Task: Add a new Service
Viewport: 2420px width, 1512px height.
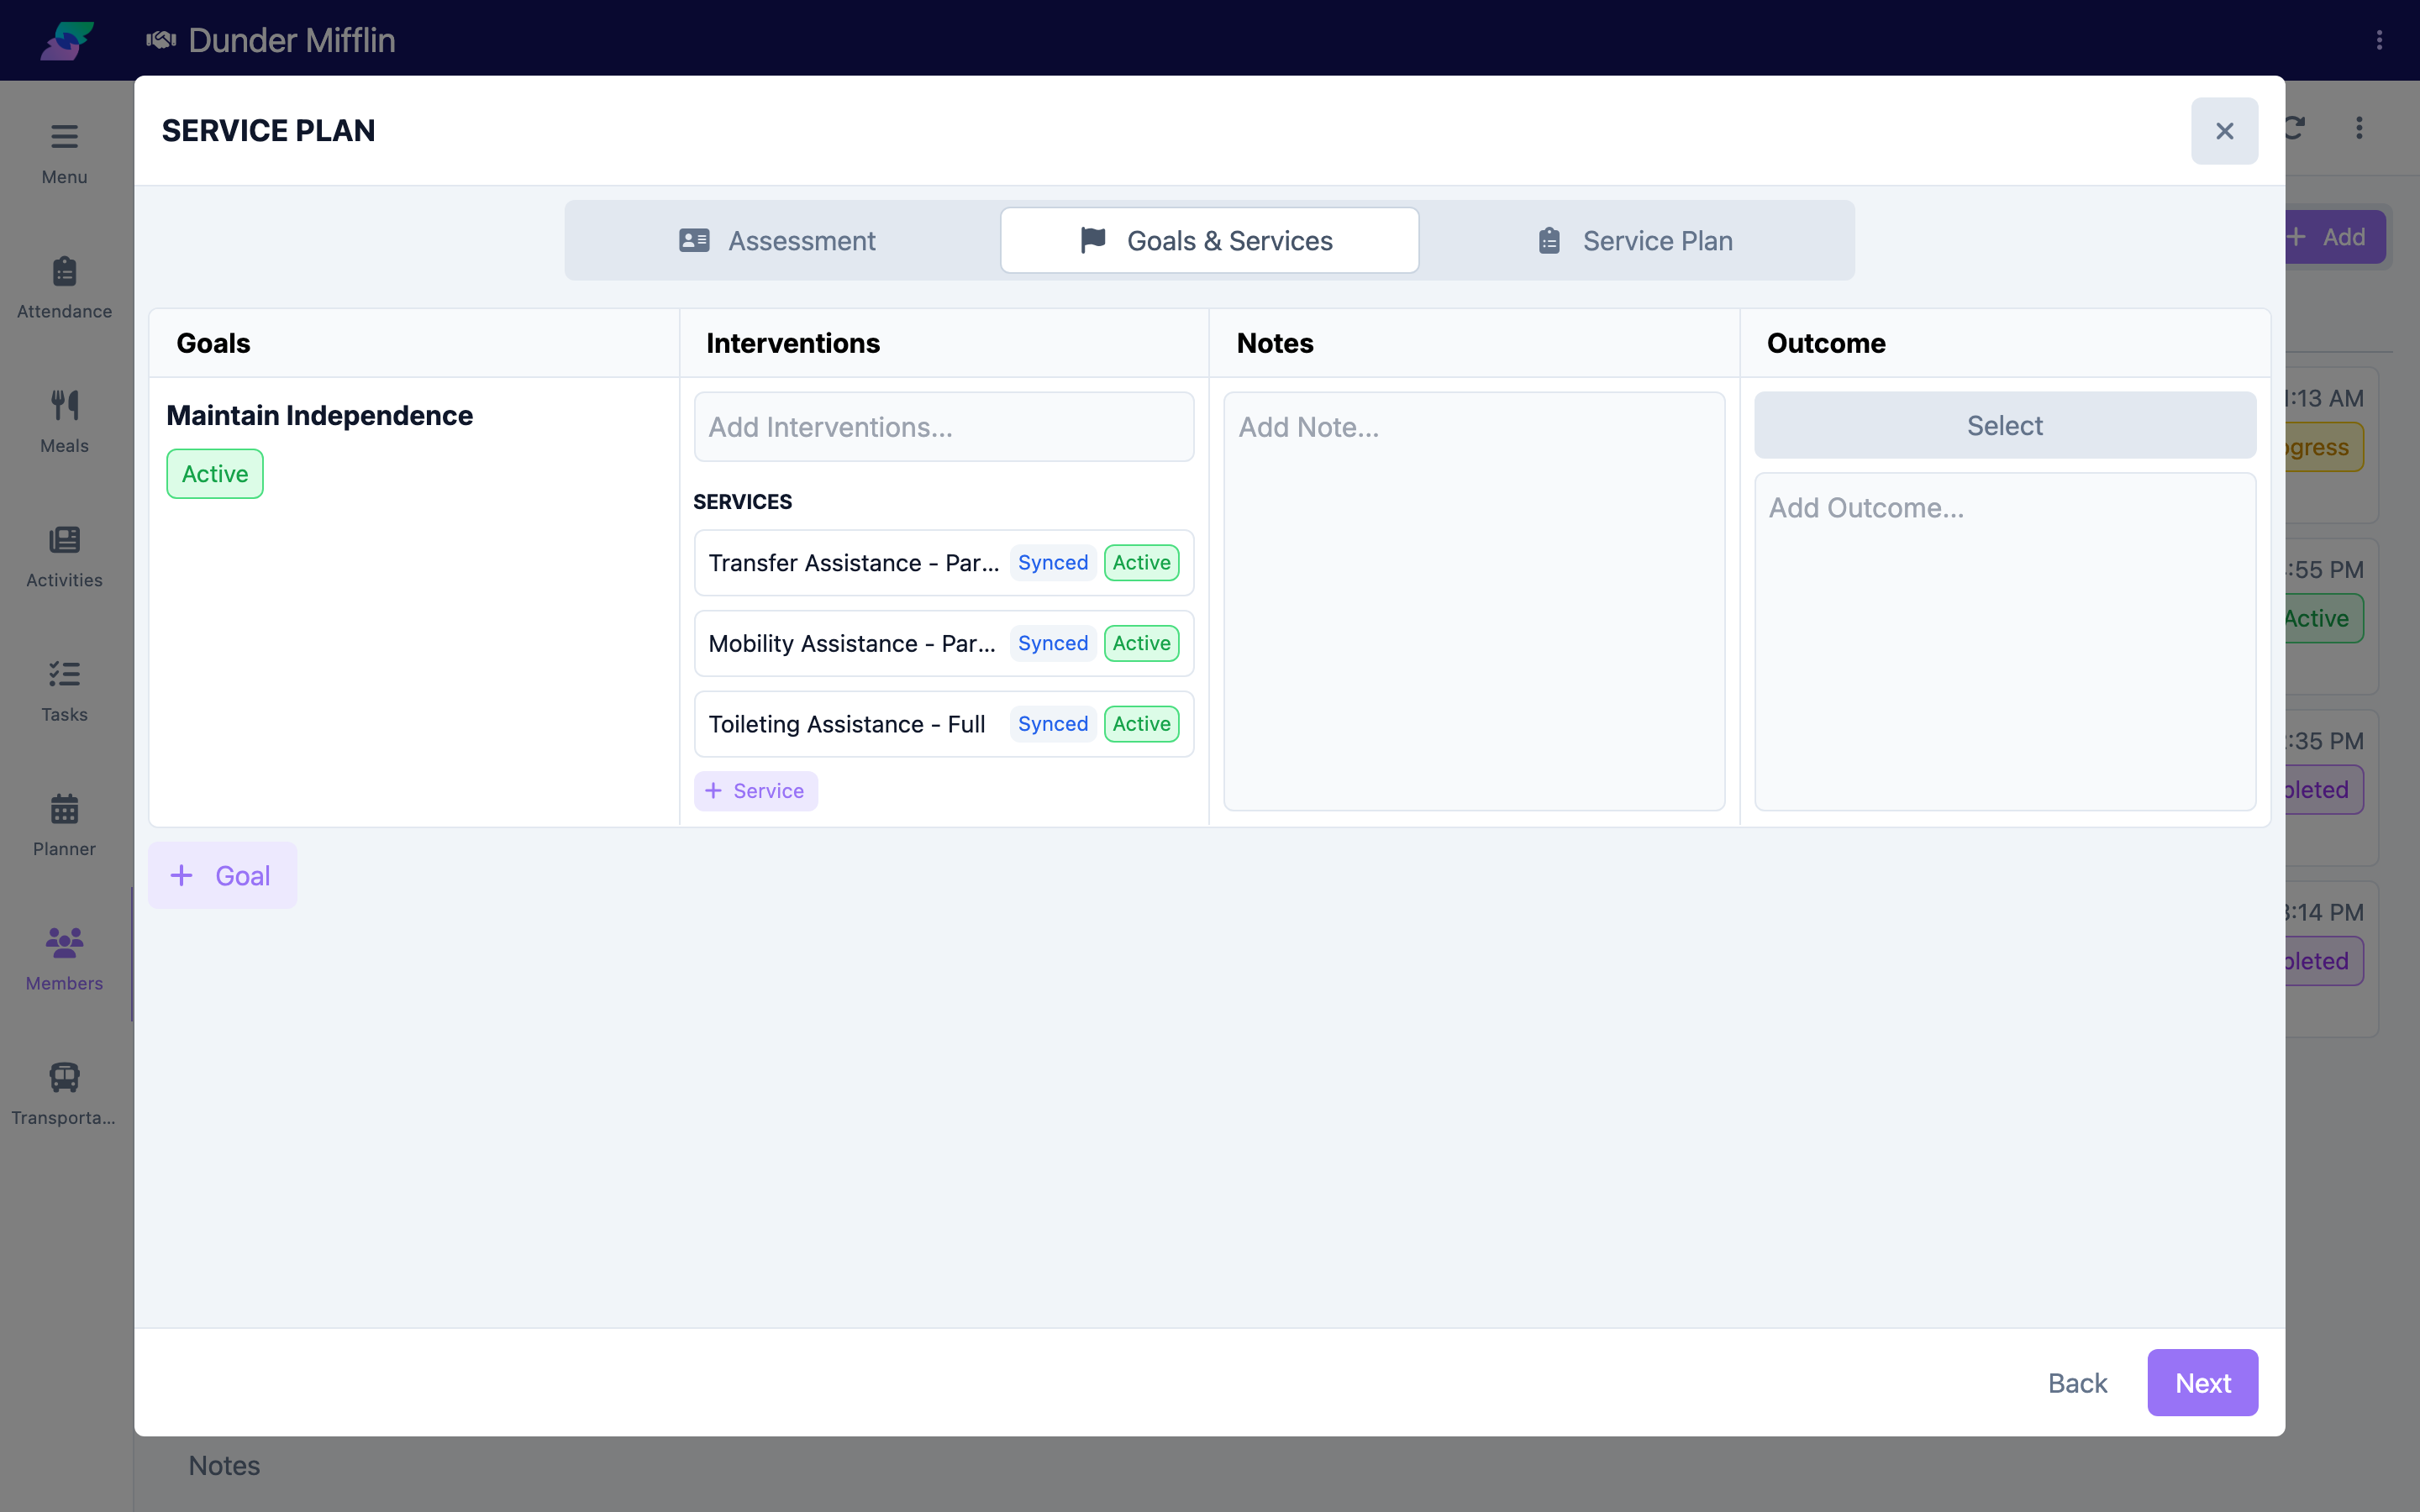Action: pyautogui.click(x=756, y=791)
